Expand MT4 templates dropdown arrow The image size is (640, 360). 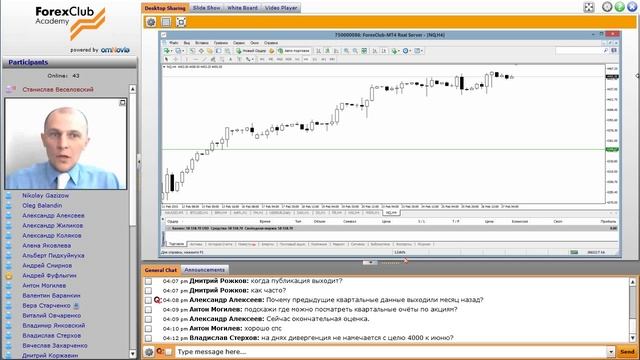422,51
